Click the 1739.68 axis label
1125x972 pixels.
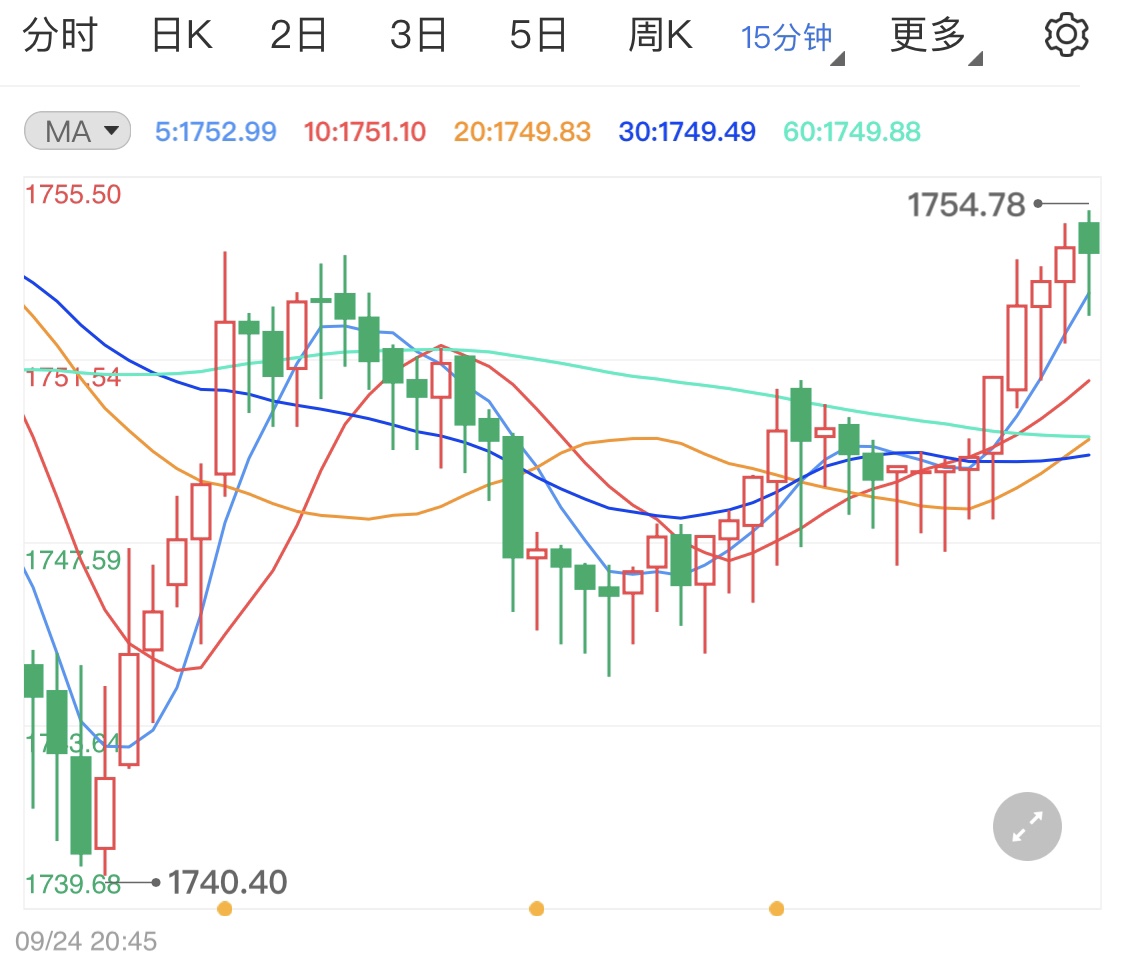(x=73, y=884)
